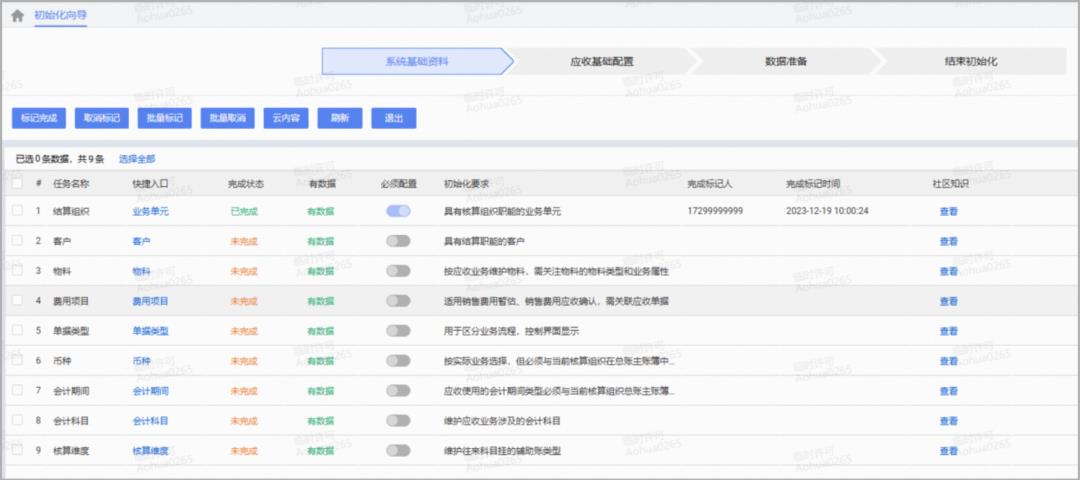Go to the 应收基础配置 step
The image size is (1080, 480).
click(602, 61)
